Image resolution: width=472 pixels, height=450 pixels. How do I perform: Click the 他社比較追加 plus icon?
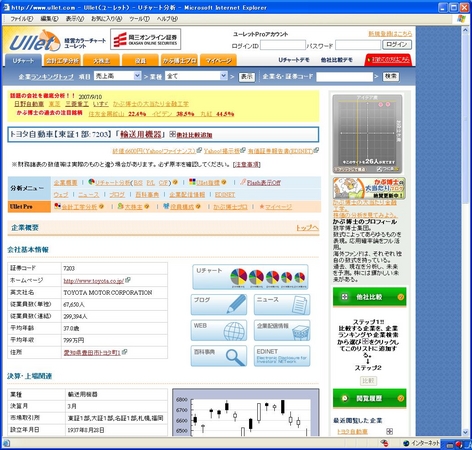click(x=172, y=134)
